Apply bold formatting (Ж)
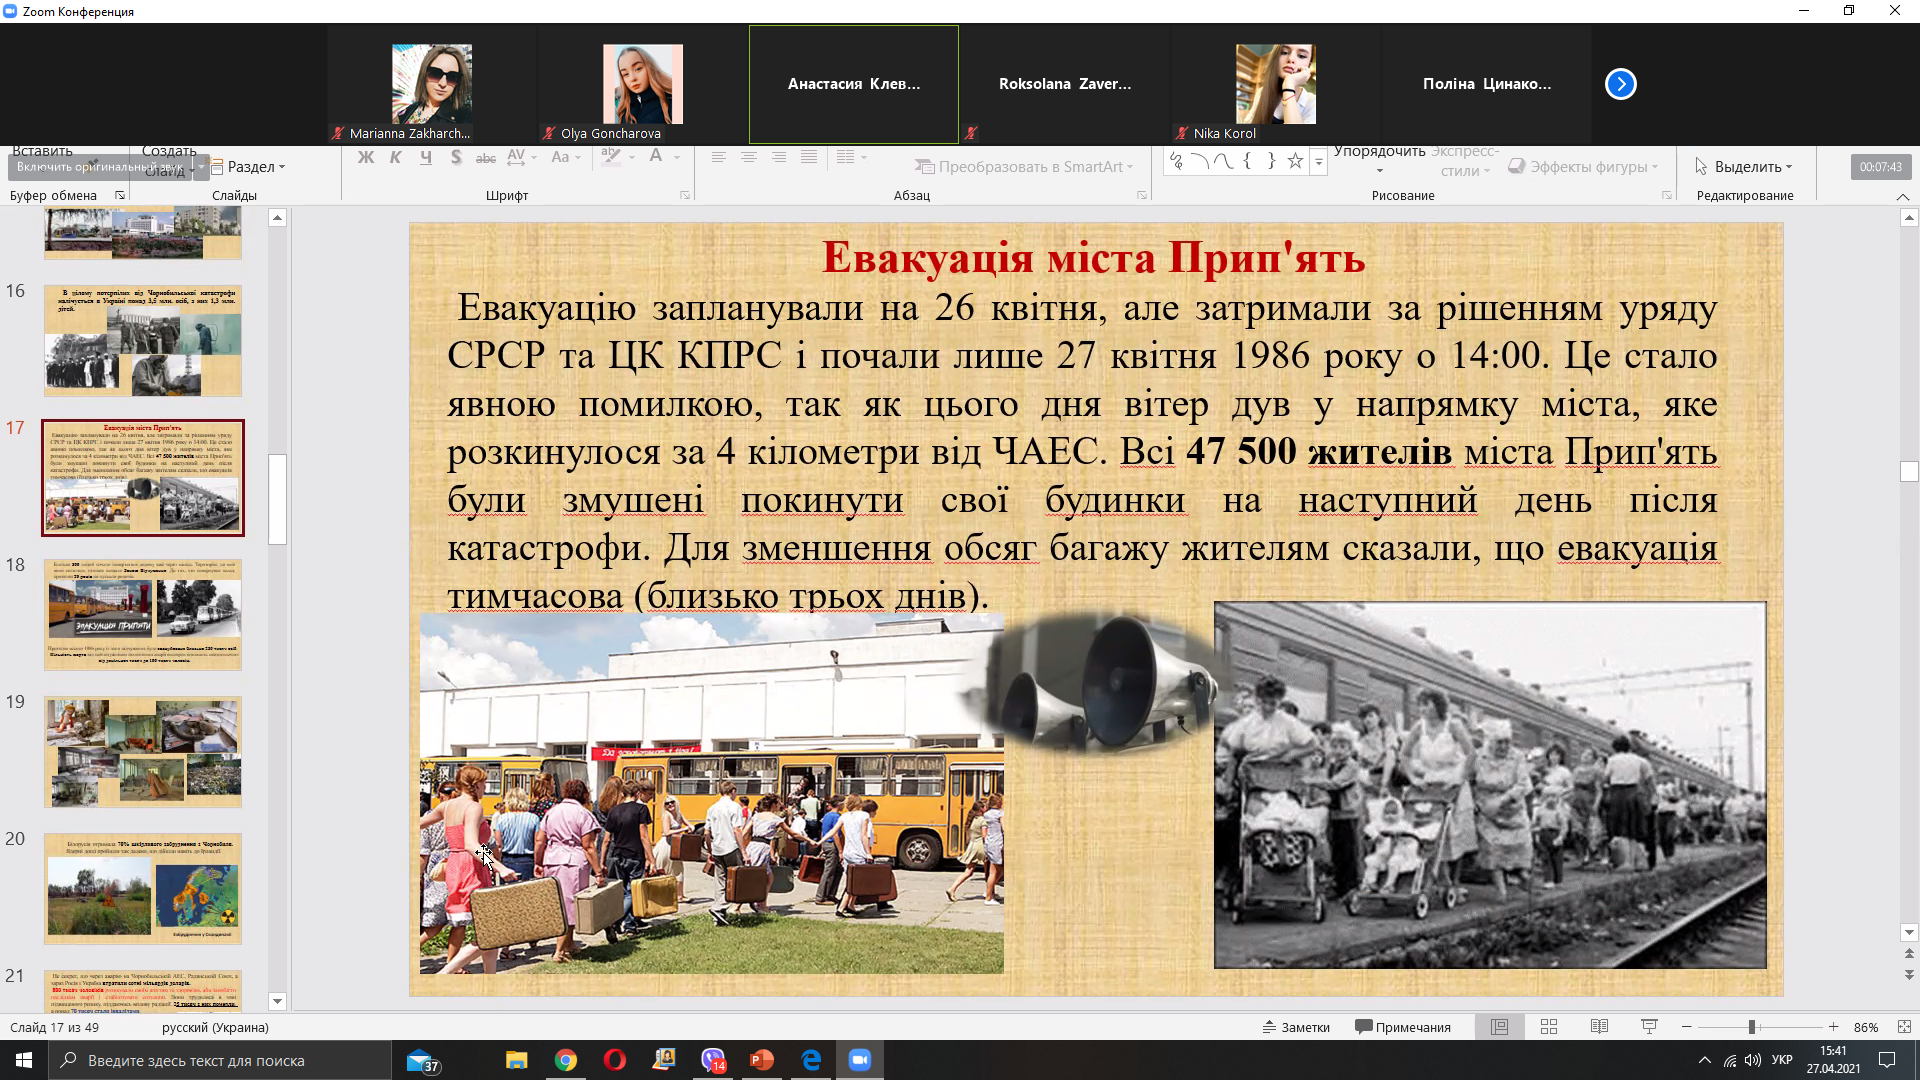The image size is (1920, 1080). coord(366,158)
